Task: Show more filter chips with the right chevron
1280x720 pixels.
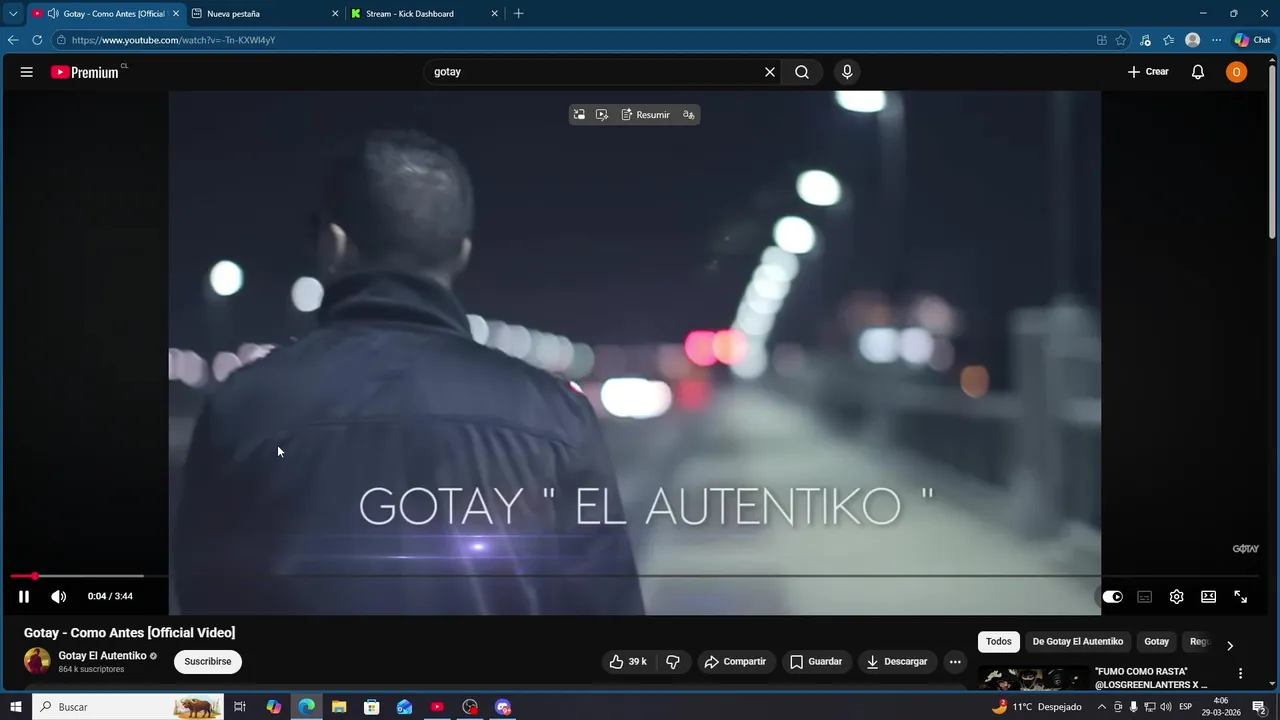Action: [1230, 645]
